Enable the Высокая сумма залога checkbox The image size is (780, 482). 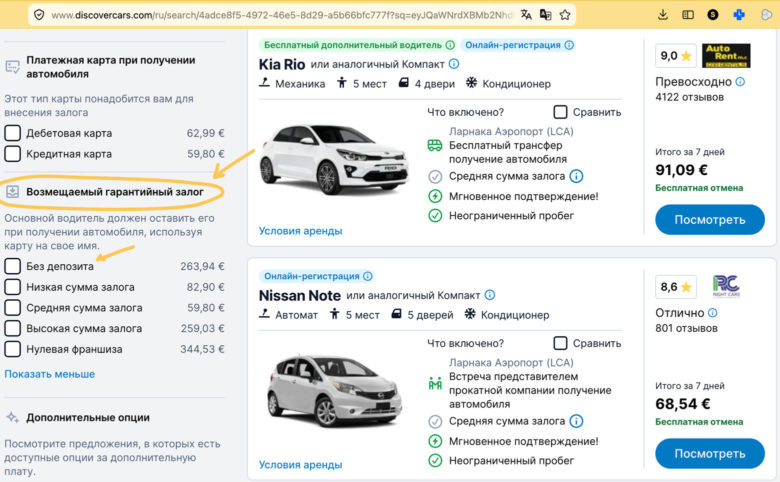click(12, 328)
